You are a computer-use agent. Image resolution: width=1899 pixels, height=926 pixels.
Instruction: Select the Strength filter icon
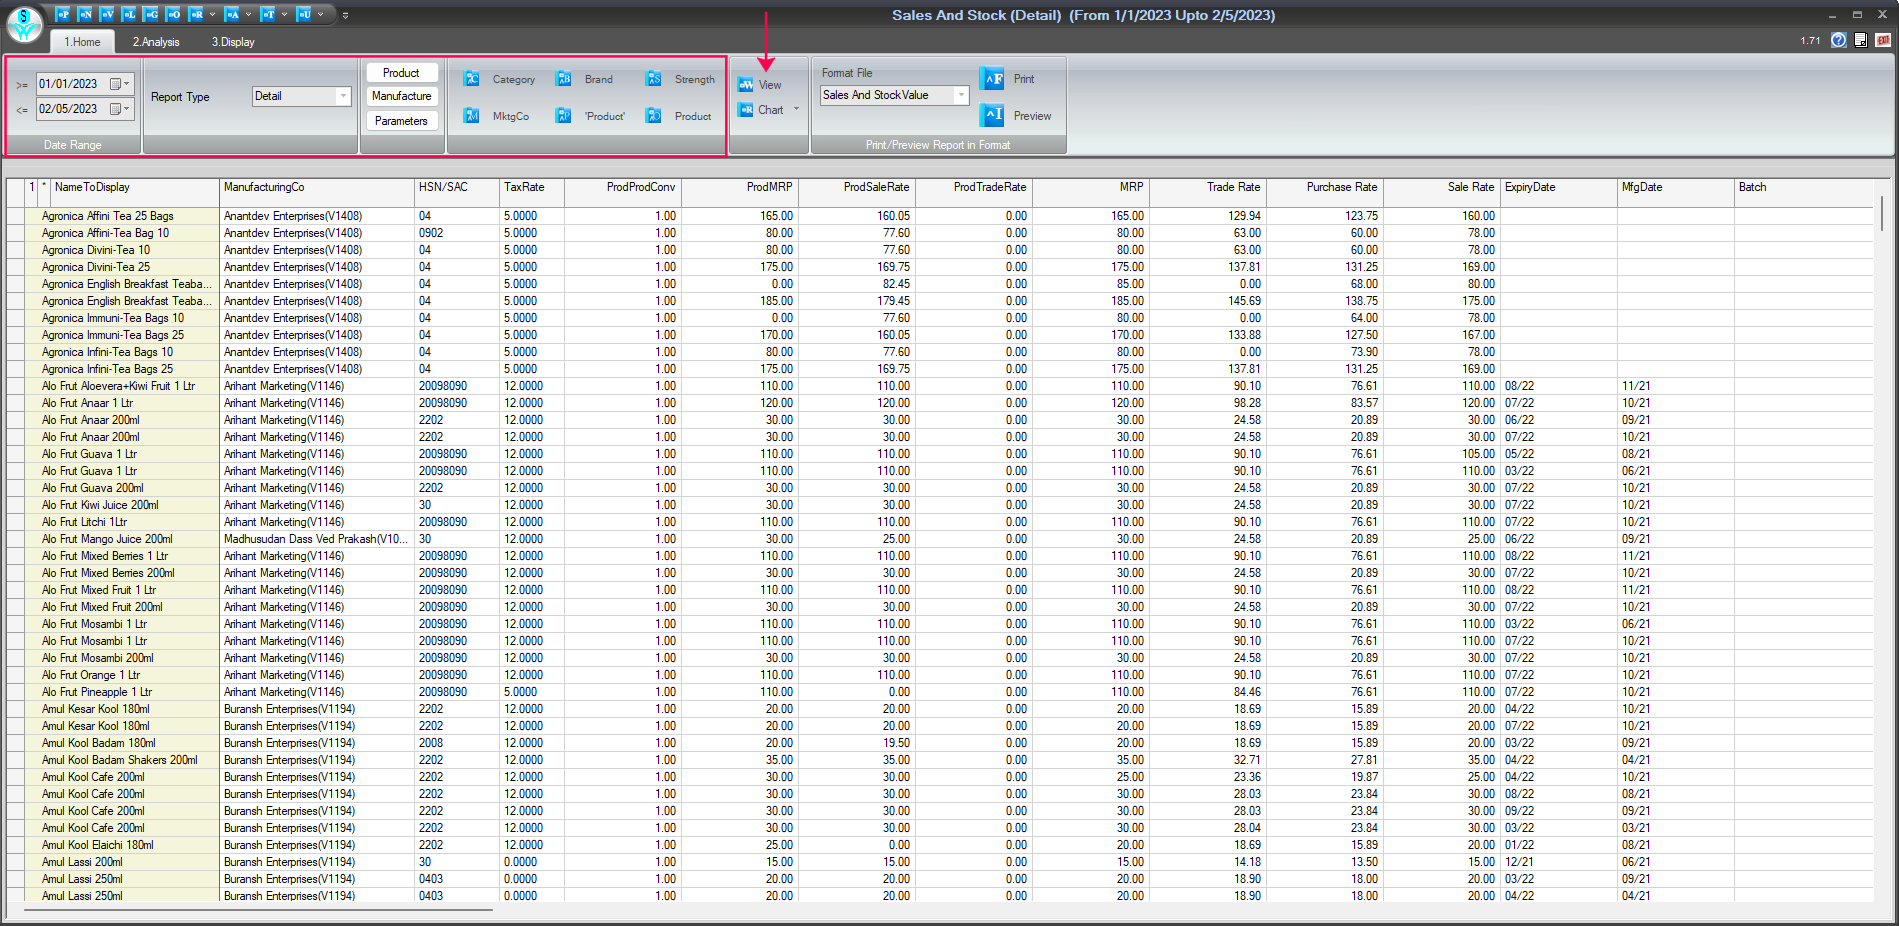(654, 79)
